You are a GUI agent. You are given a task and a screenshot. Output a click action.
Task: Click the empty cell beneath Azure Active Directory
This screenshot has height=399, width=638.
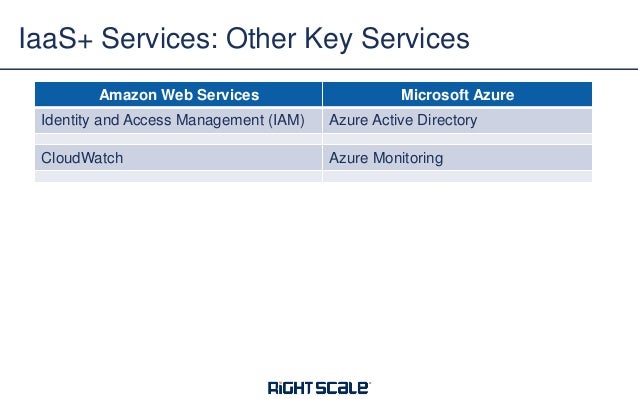(x=457, y=139)
